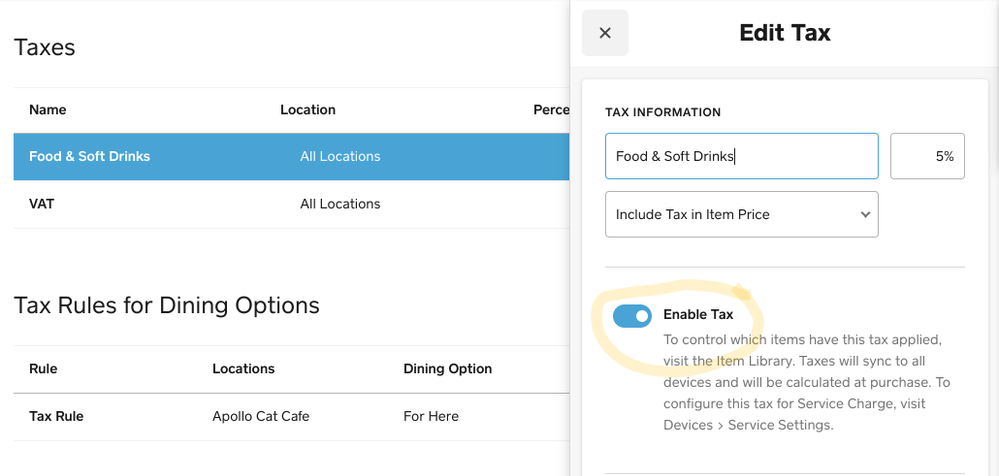The width and height of the screenshot is (999, 476).
Task: Click the dropdown chevron arrow for tax inclusion
Action: point(864,214)
